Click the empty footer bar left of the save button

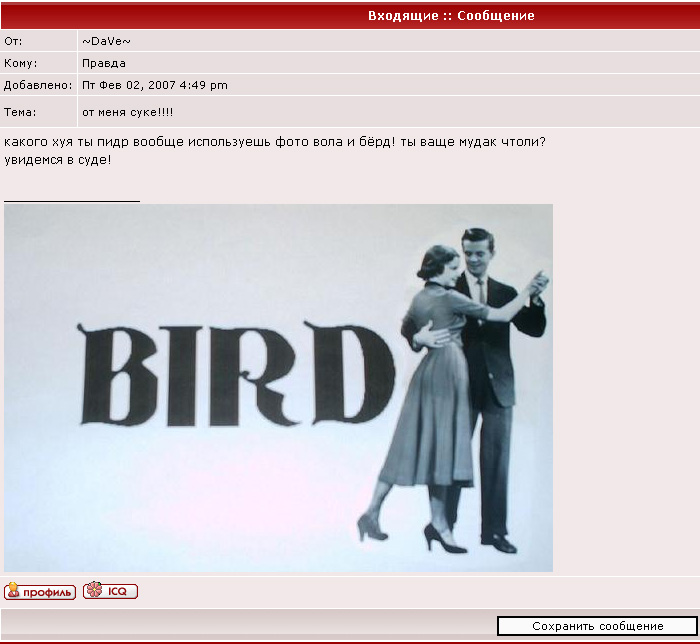tap(248, 626)
